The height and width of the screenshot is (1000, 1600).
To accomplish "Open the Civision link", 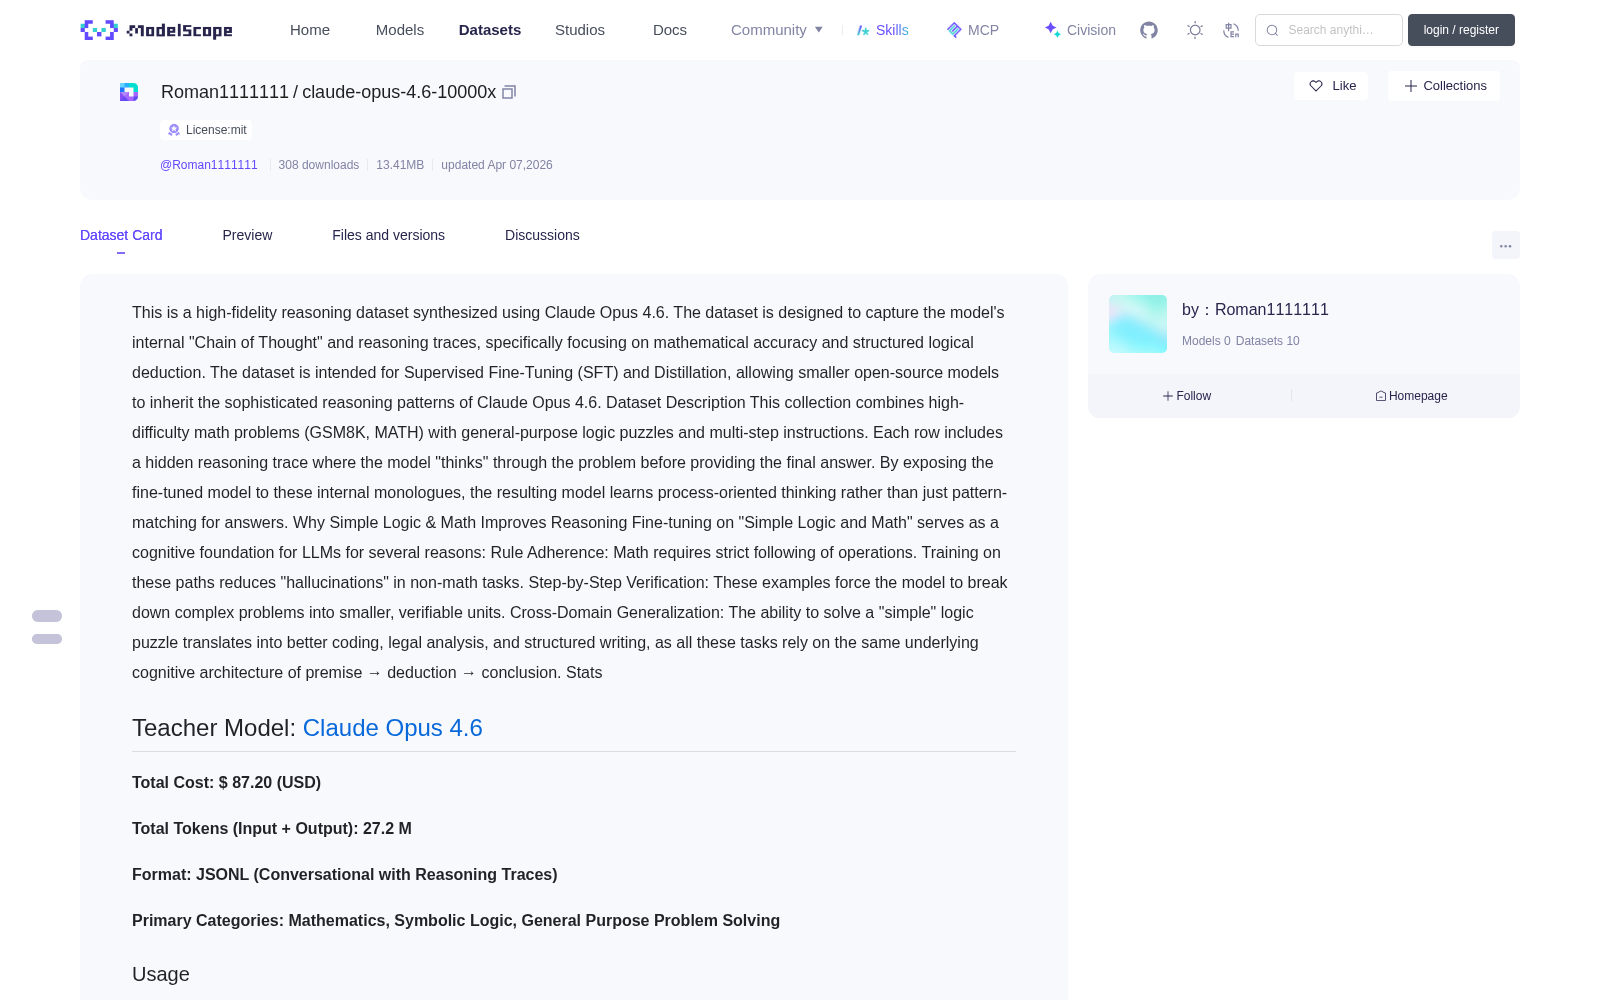I will 1080,30.
